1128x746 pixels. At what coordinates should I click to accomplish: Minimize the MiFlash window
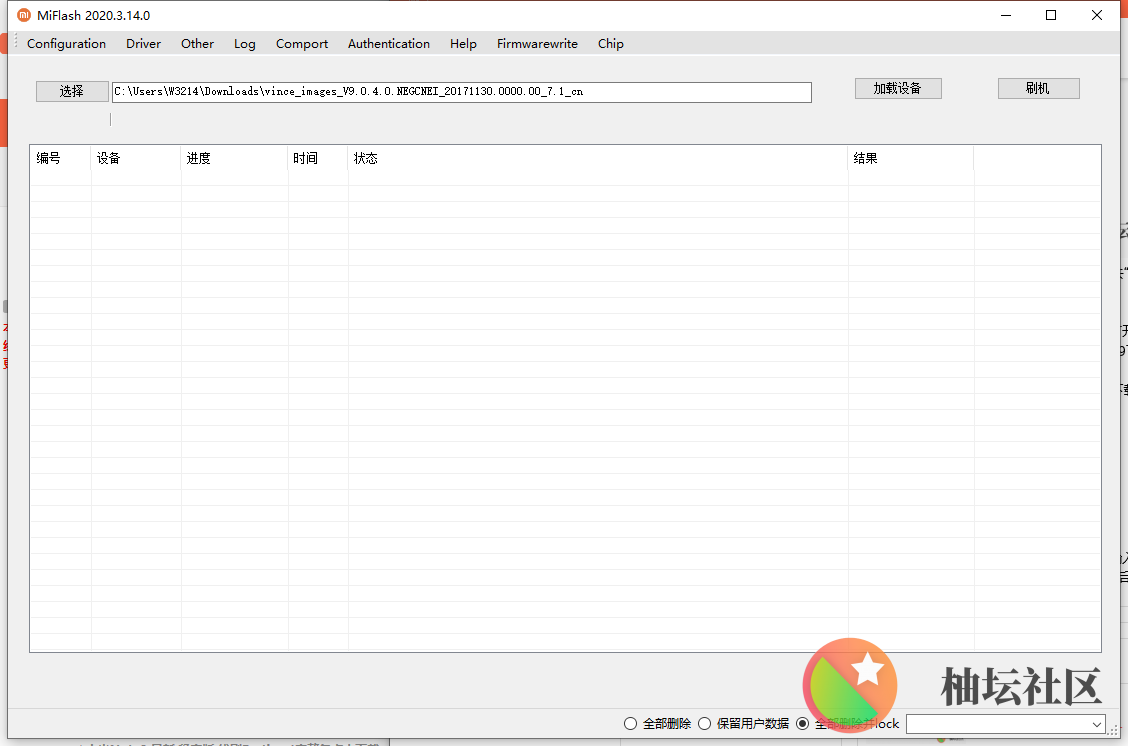(1006, 15)
